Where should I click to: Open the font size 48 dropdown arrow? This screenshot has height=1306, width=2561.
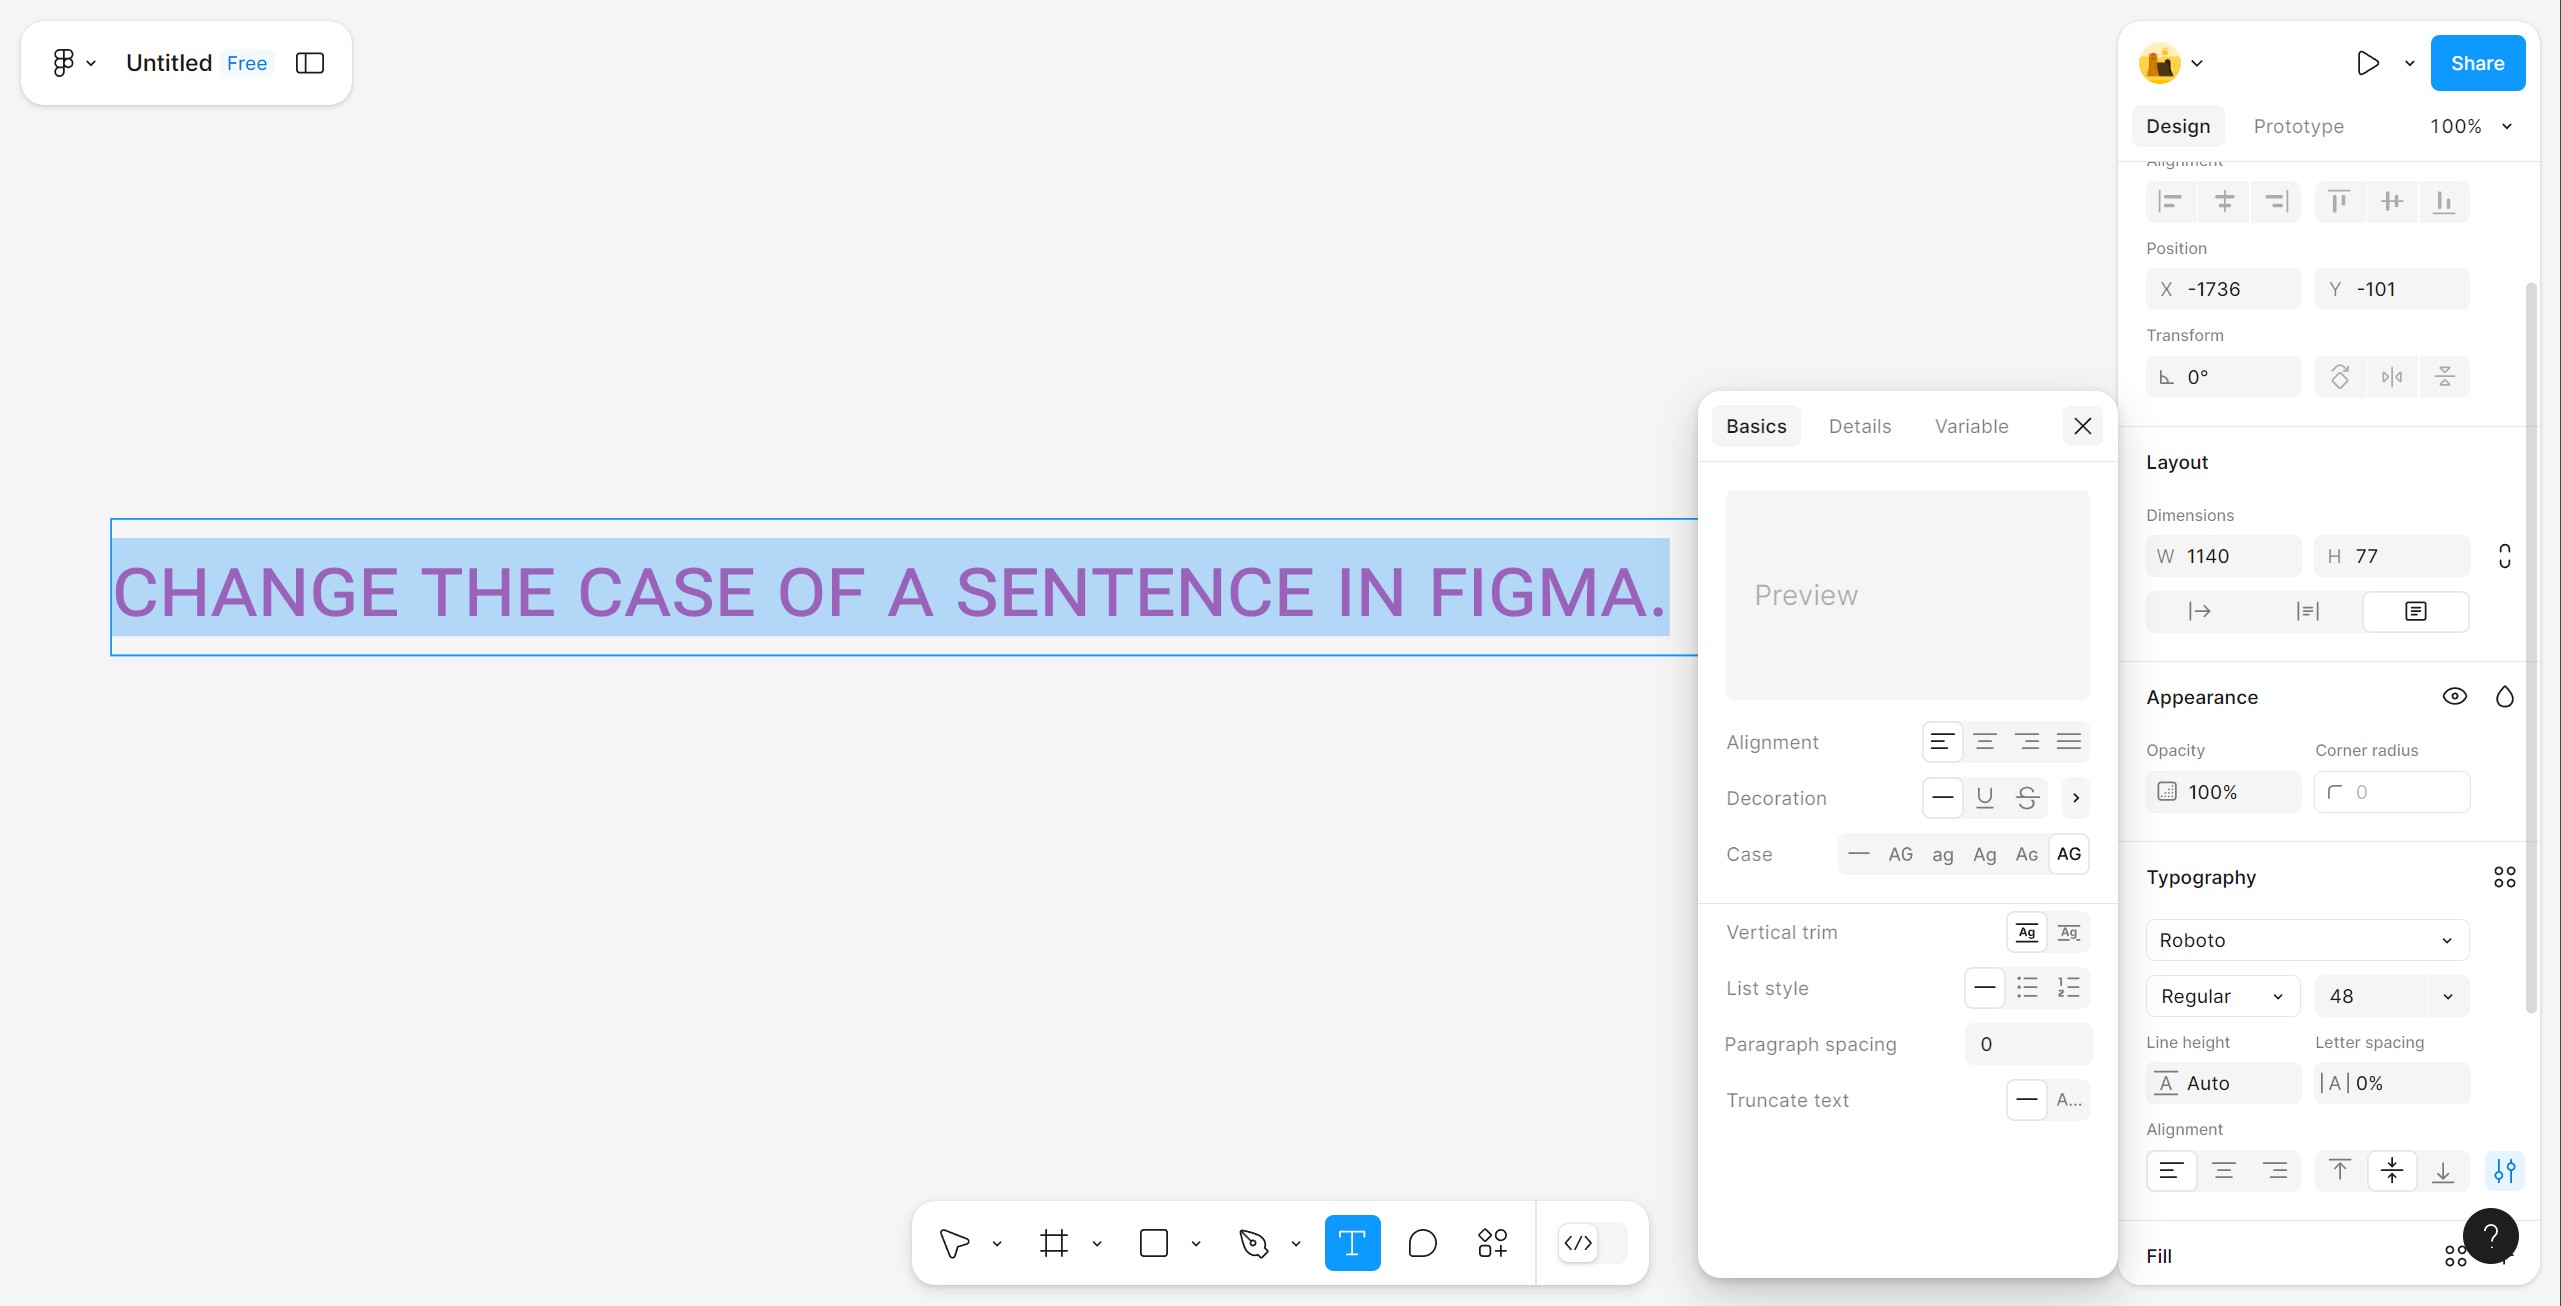pos(2448,996)
